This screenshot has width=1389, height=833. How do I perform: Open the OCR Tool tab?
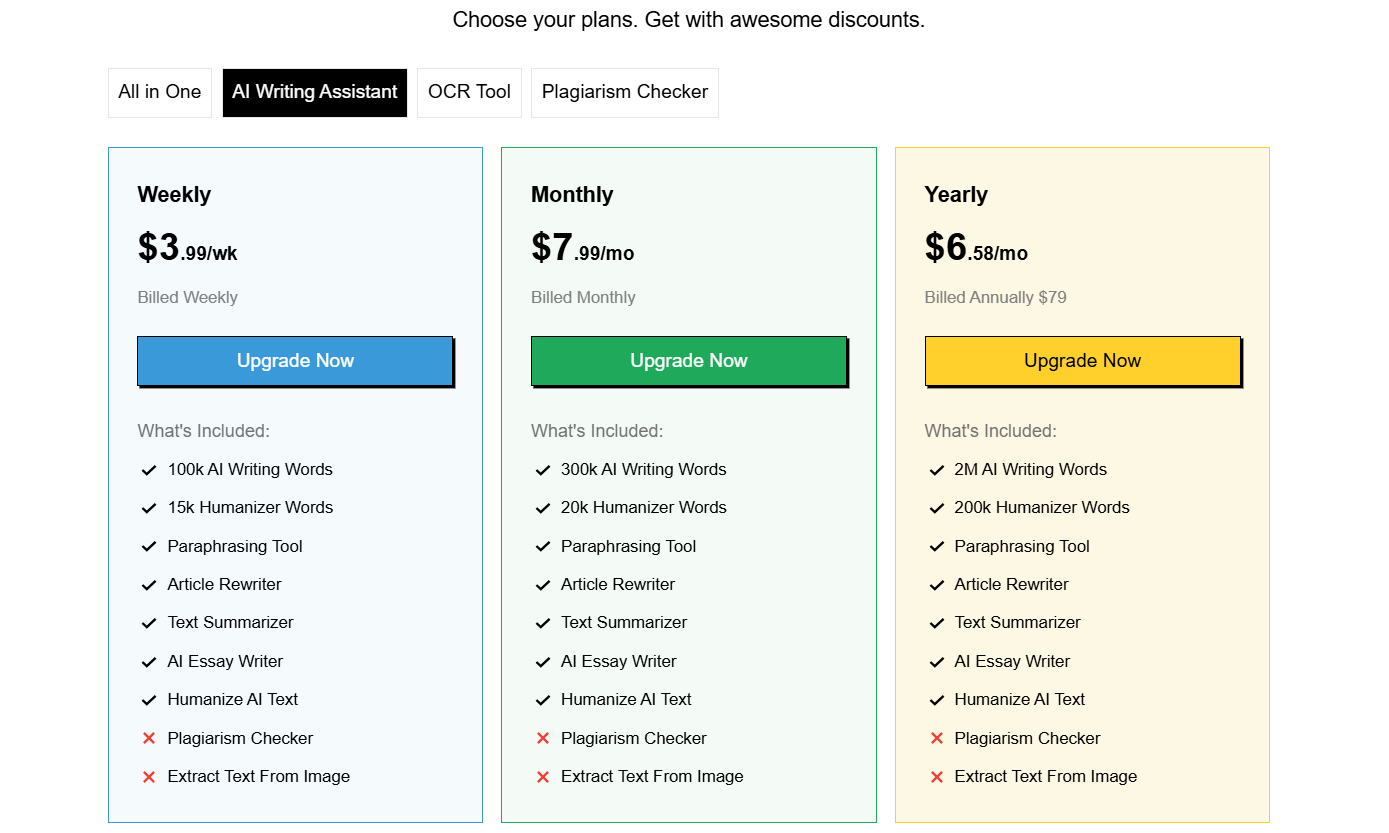point(469,92)
